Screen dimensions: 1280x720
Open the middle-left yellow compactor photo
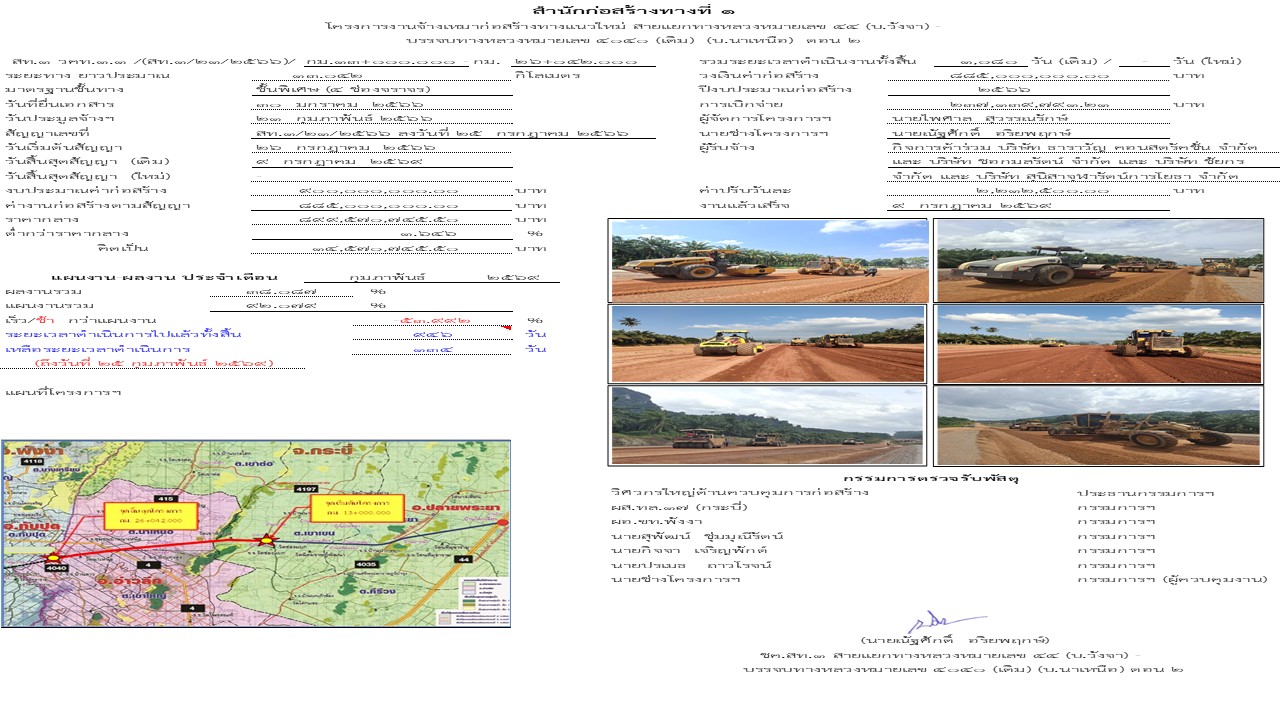769,344
